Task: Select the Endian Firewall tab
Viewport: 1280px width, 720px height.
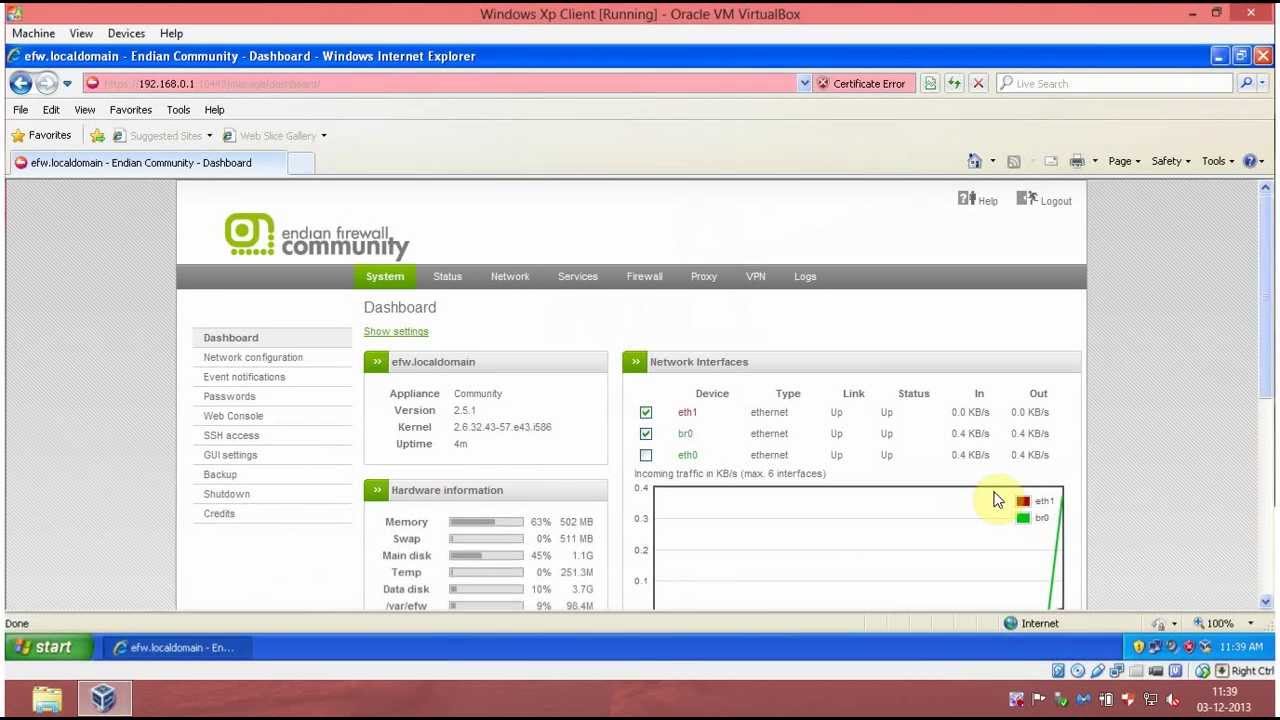Action: tap(645, 277)
